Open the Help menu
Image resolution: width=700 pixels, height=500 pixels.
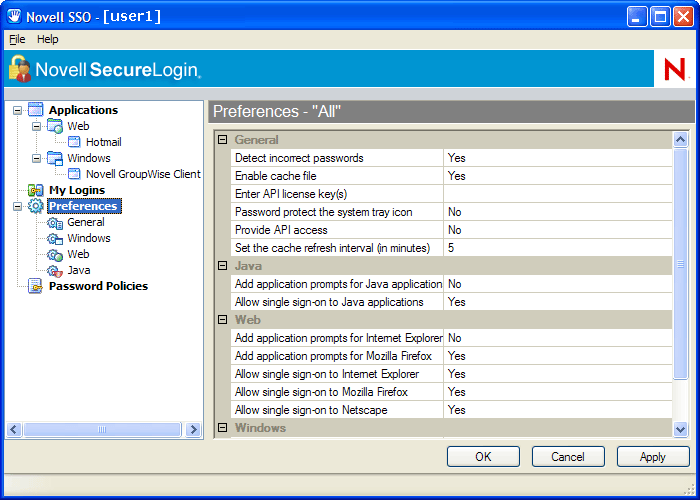point(48,39)
